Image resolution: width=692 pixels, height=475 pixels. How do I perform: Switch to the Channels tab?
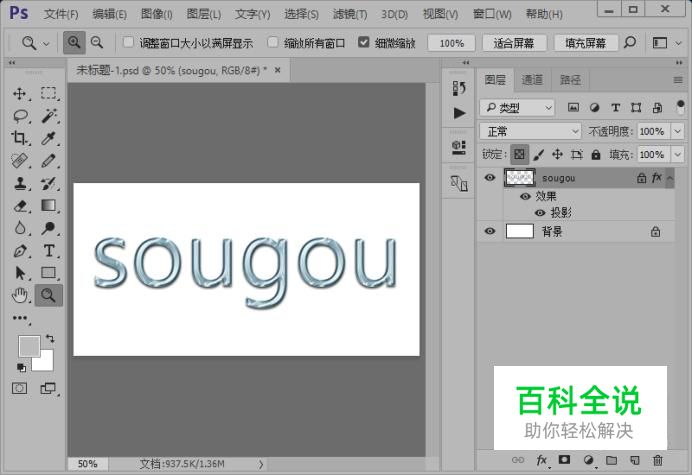[532, 80]
